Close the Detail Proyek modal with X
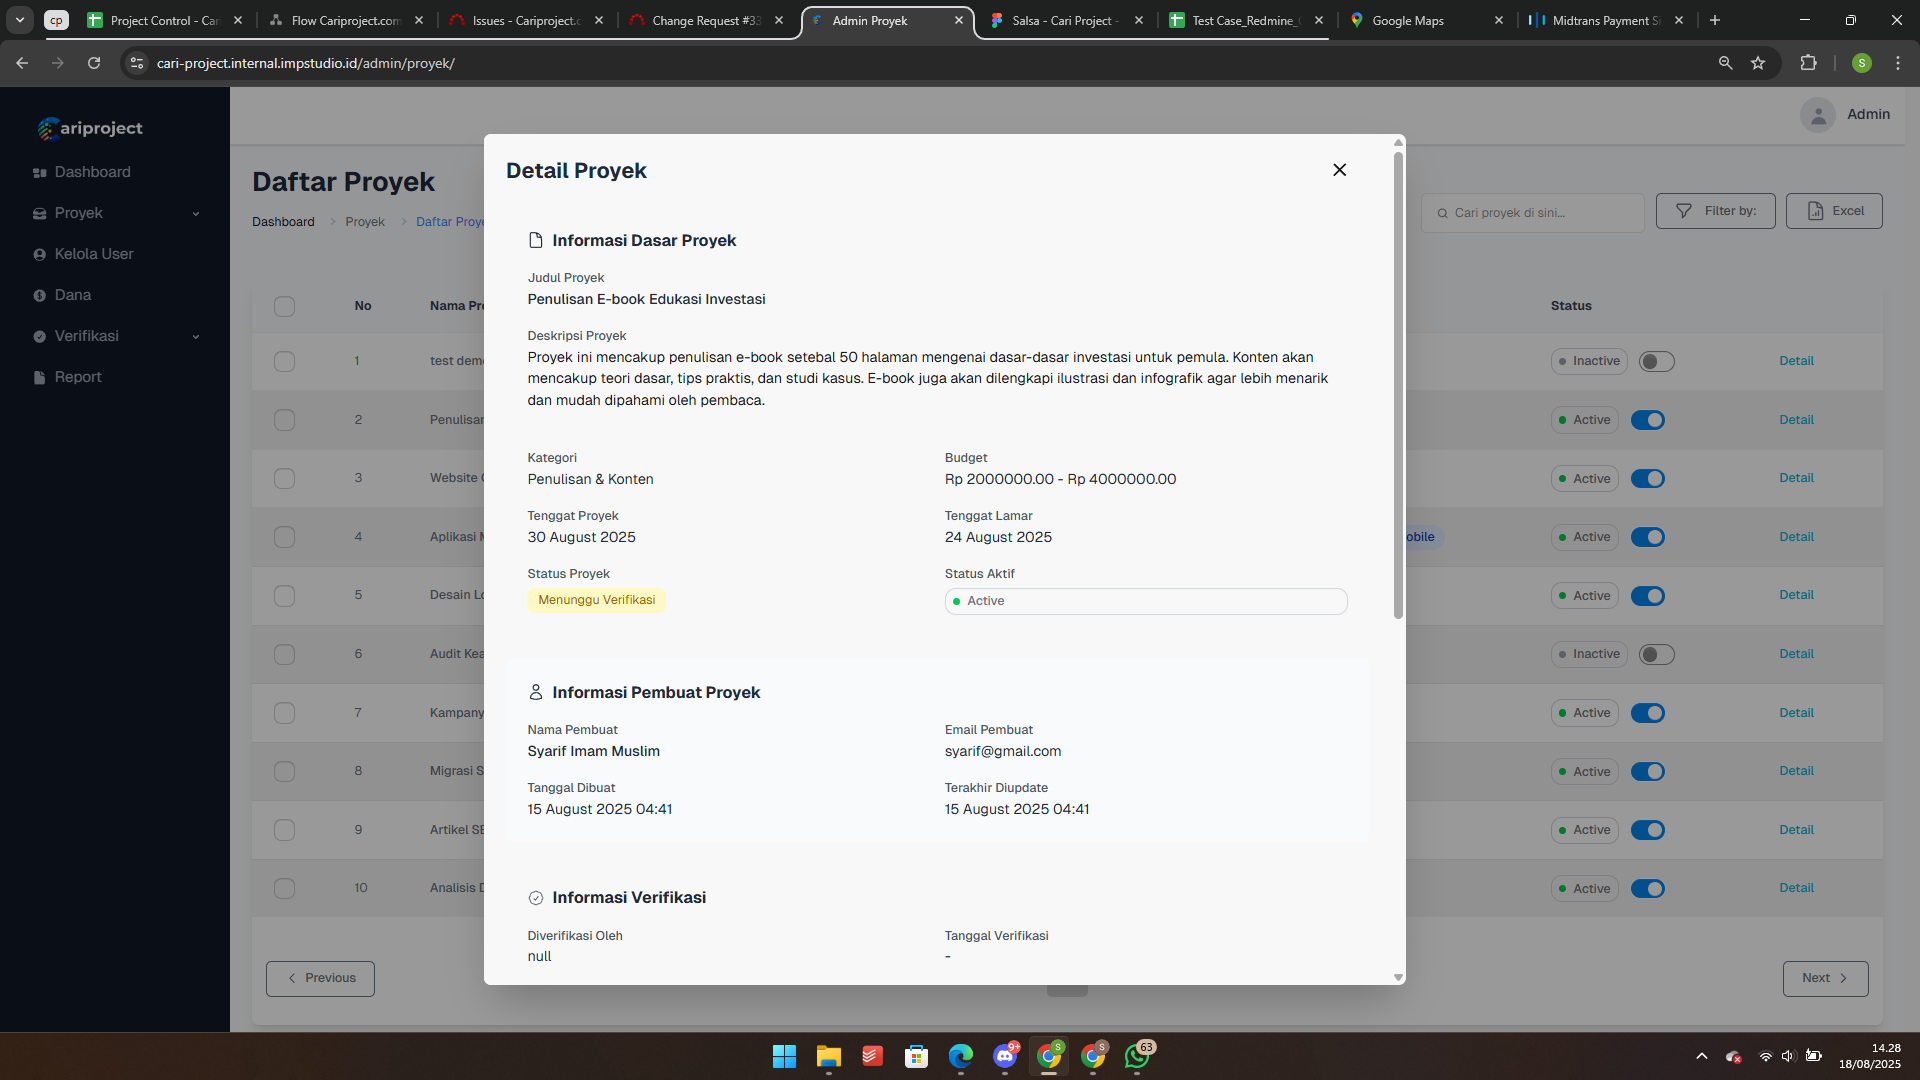This screenshot has width=1920, height=1080. point(1339,170)
